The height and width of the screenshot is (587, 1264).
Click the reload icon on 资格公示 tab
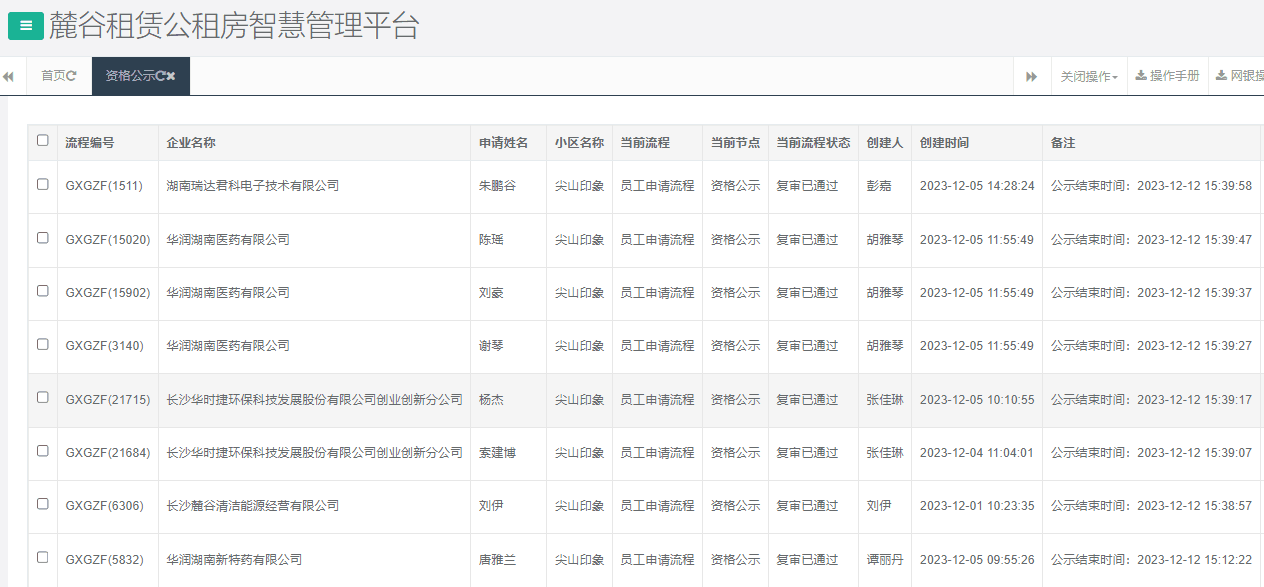[x=160, y=76]
